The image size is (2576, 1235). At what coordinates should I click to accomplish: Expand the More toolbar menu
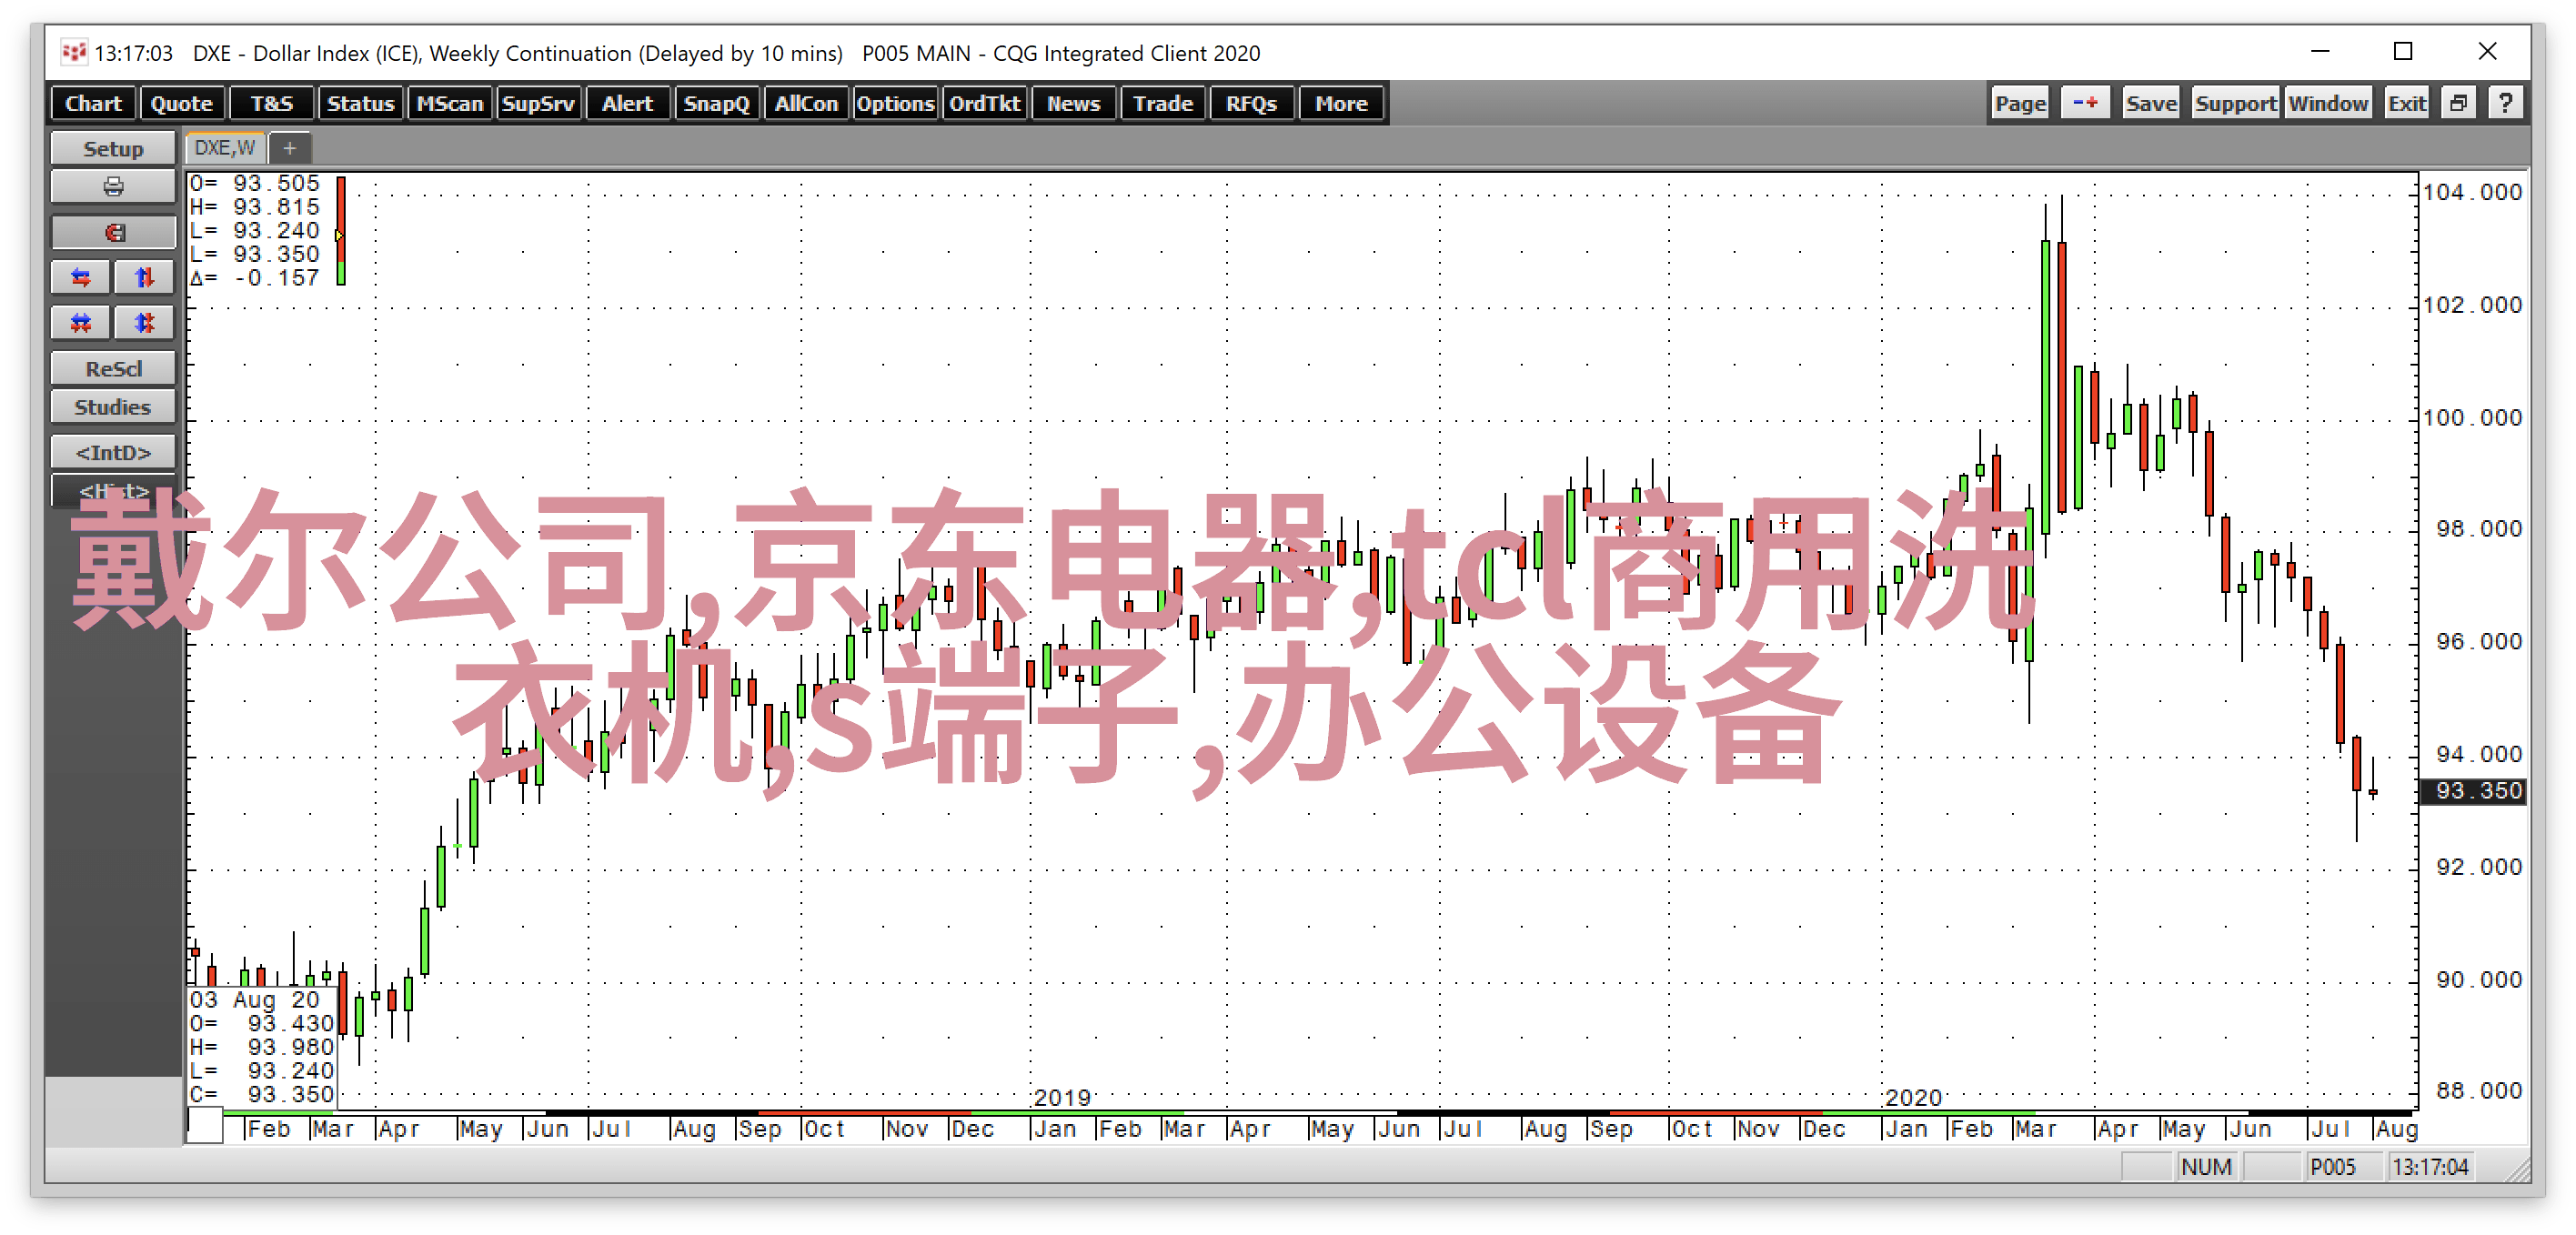pos(1341,103)
